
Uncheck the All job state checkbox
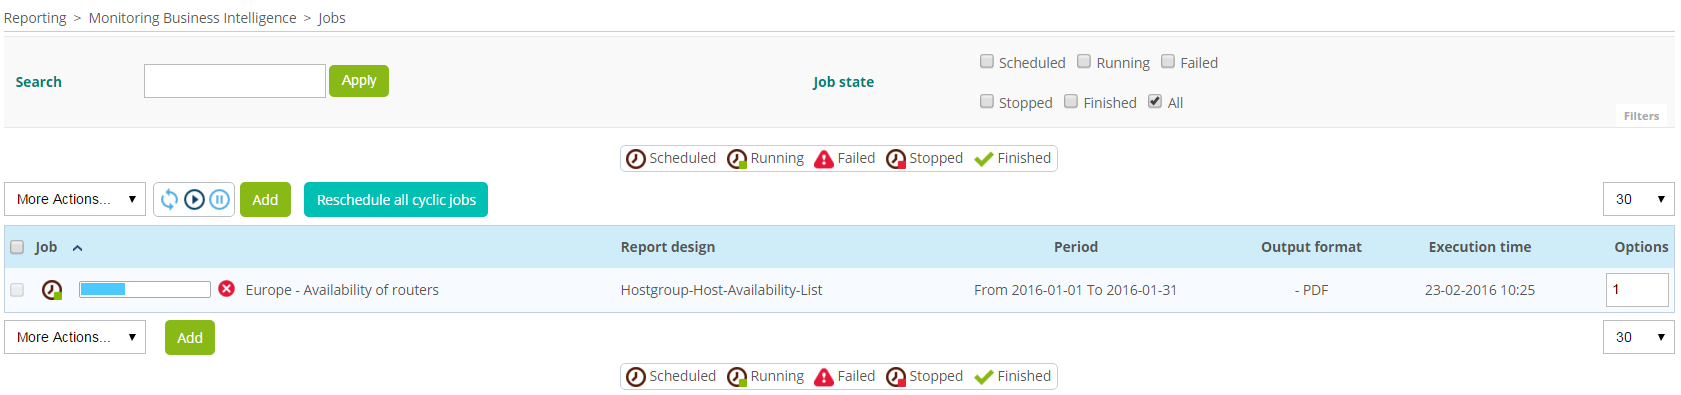[x=1155, y=102]
